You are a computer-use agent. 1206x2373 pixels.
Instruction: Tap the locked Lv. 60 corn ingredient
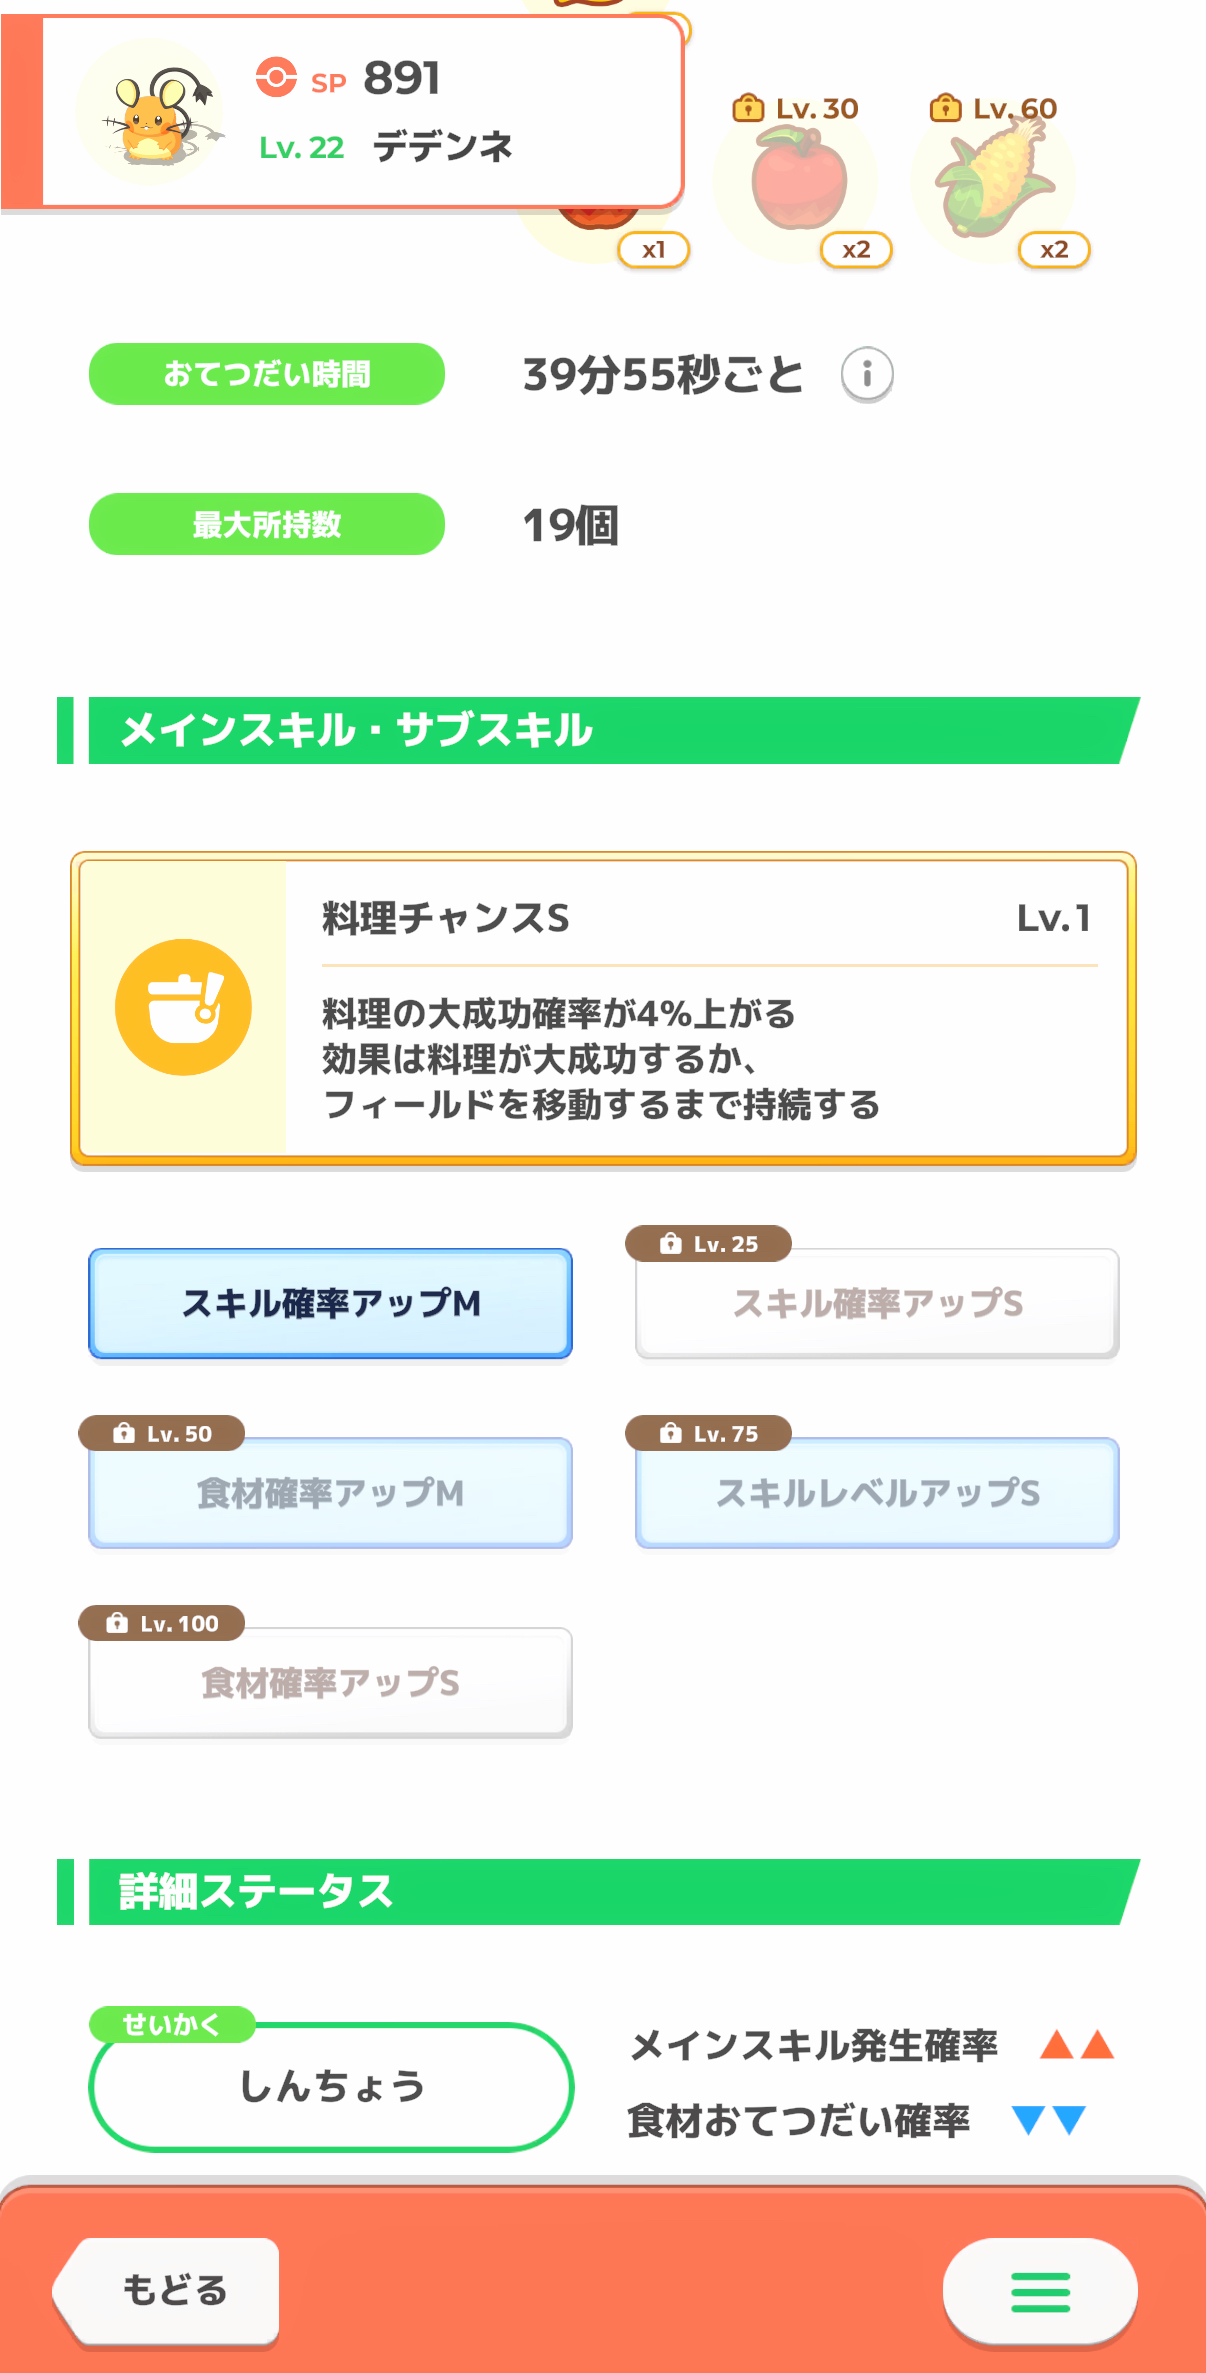click(x=994, y=182)
